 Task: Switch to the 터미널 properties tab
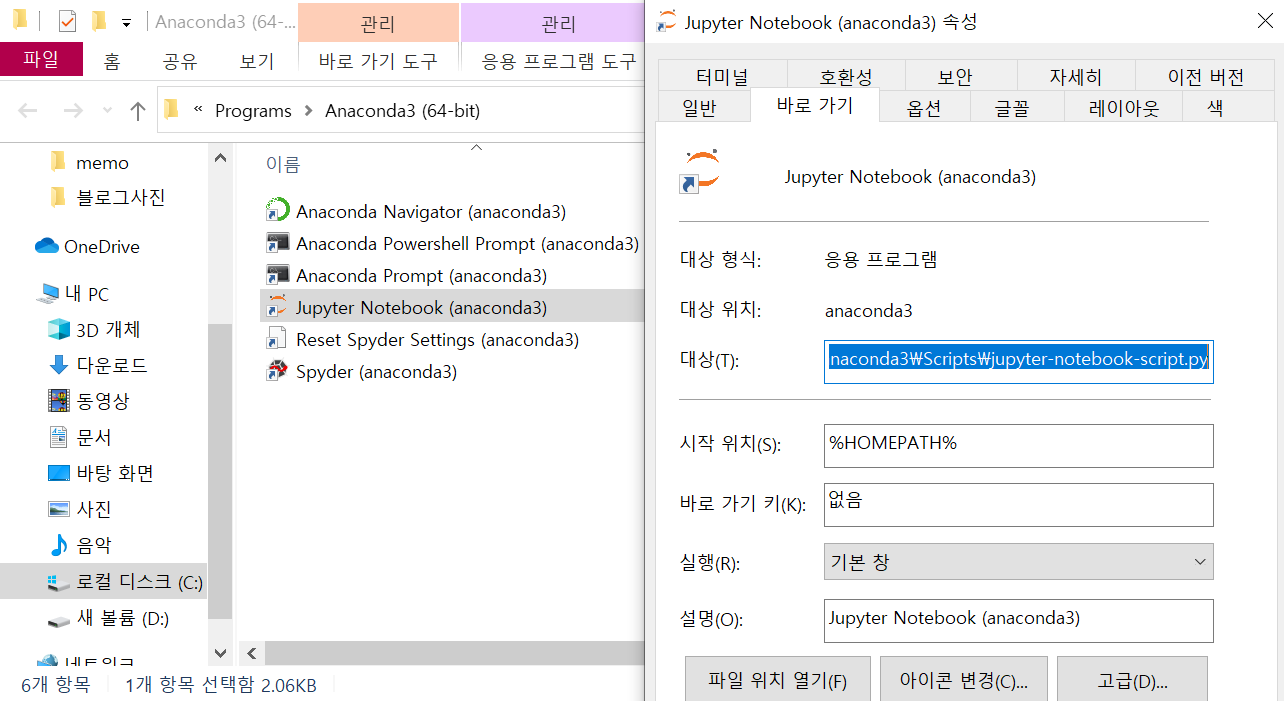click(x=722, y=77)
